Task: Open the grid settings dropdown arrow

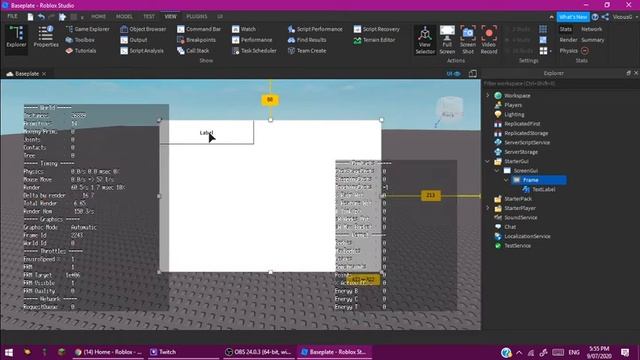Action: [551, 51]
